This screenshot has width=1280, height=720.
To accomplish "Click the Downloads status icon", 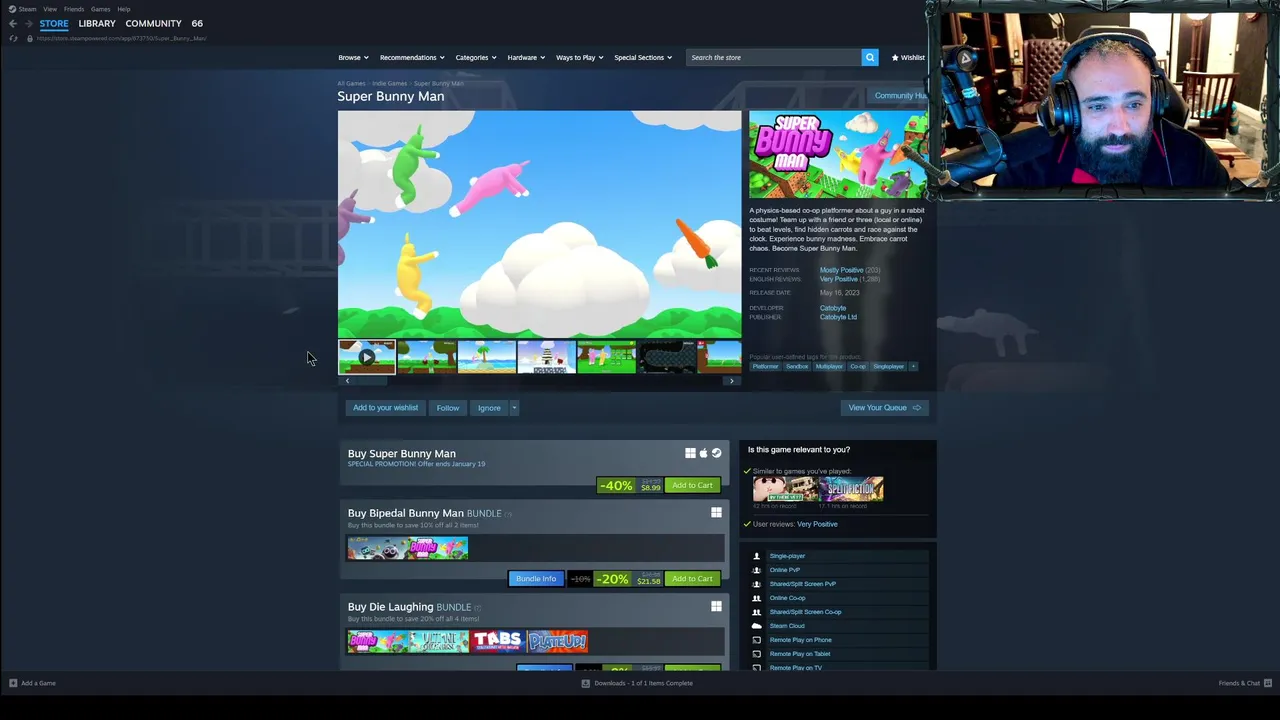I will 586,683.
